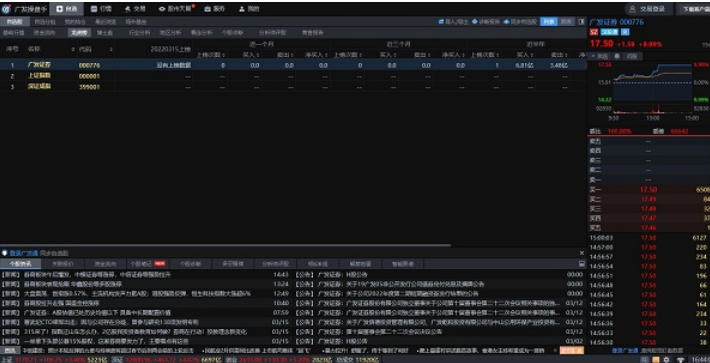Sort 近一个月 卖出 column

coord(285,54)
